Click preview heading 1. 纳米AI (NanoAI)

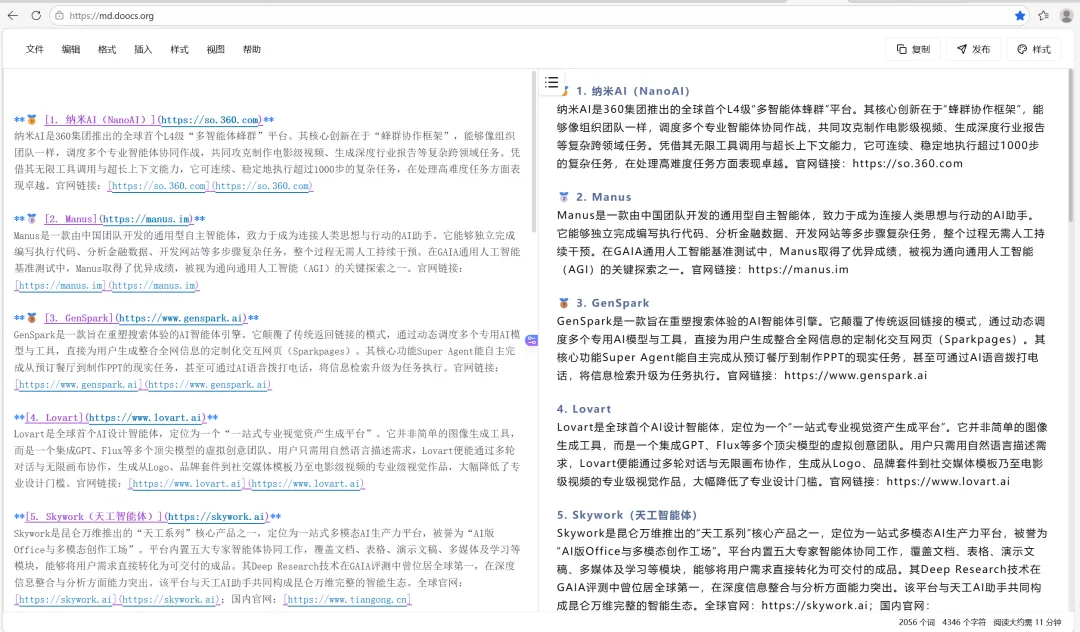pos(632,91)
